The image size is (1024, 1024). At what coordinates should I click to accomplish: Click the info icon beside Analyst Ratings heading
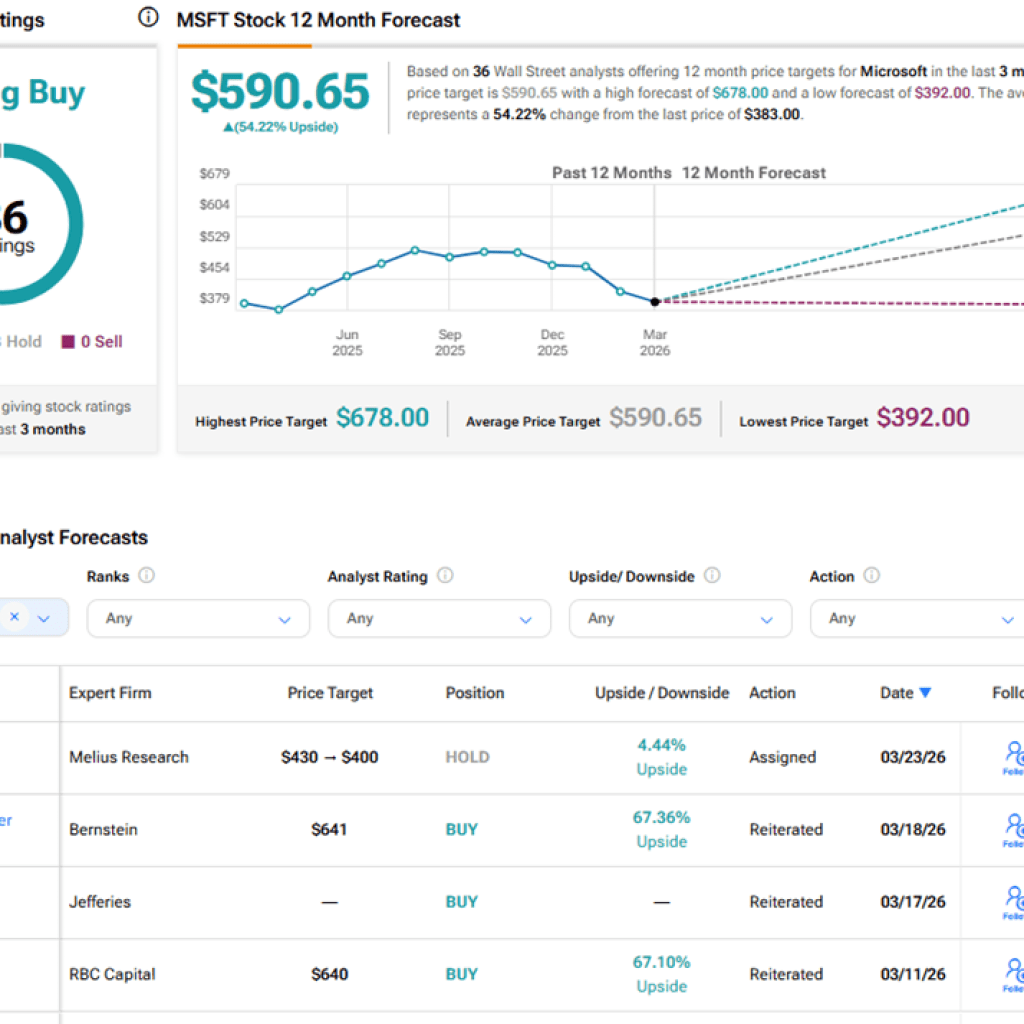click(x=146, y=16)
